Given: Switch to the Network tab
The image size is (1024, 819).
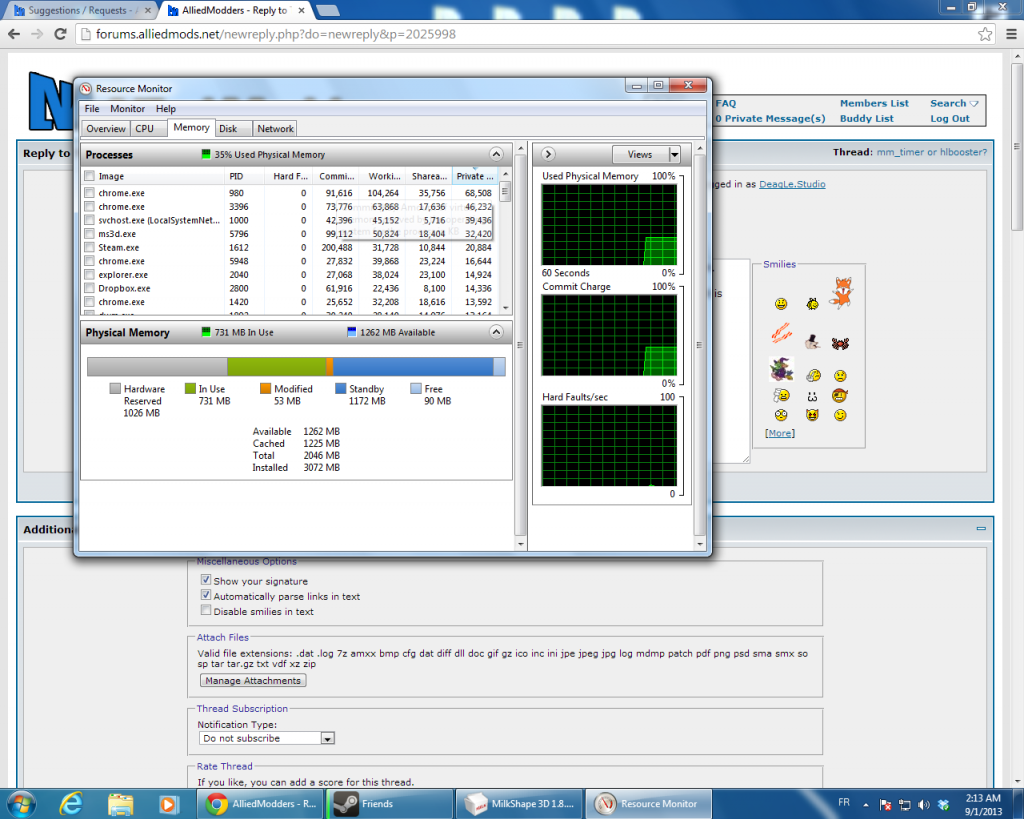Looking at the screenshot, I should (x=275, y=129).
